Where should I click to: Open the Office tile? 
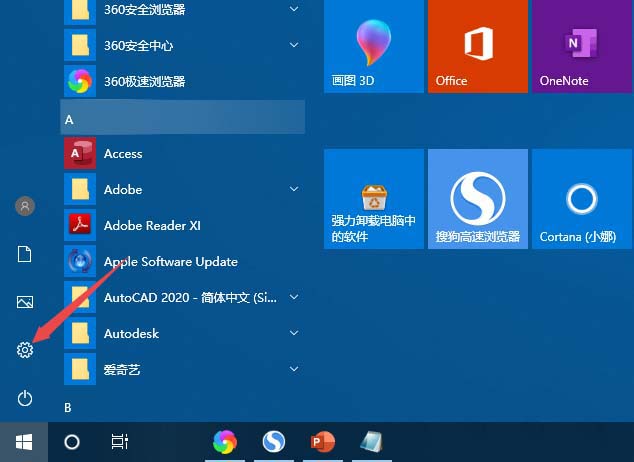tap(478, 46)
